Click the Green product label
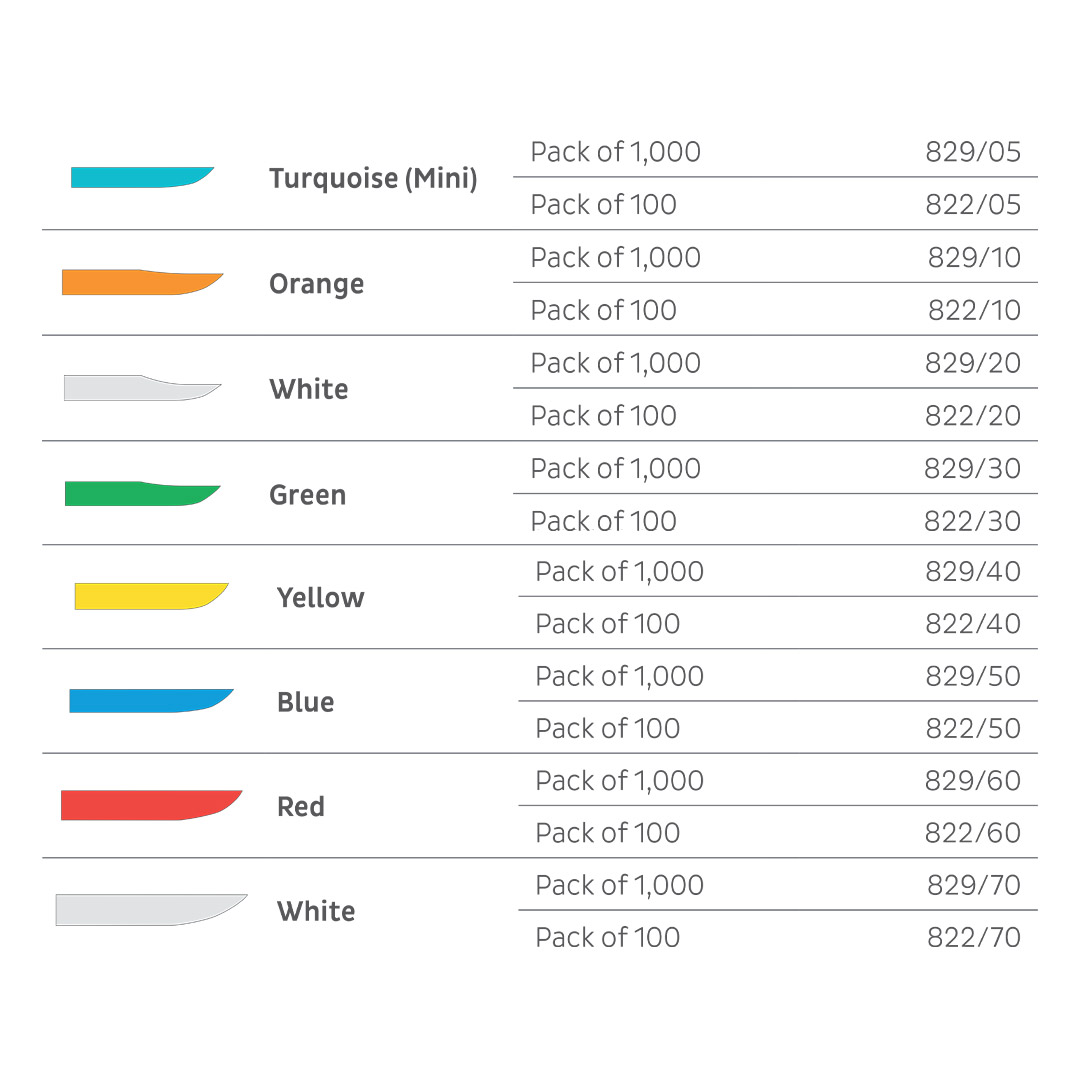This screenshot has height=1080, width=1080. tap(307, 495)
